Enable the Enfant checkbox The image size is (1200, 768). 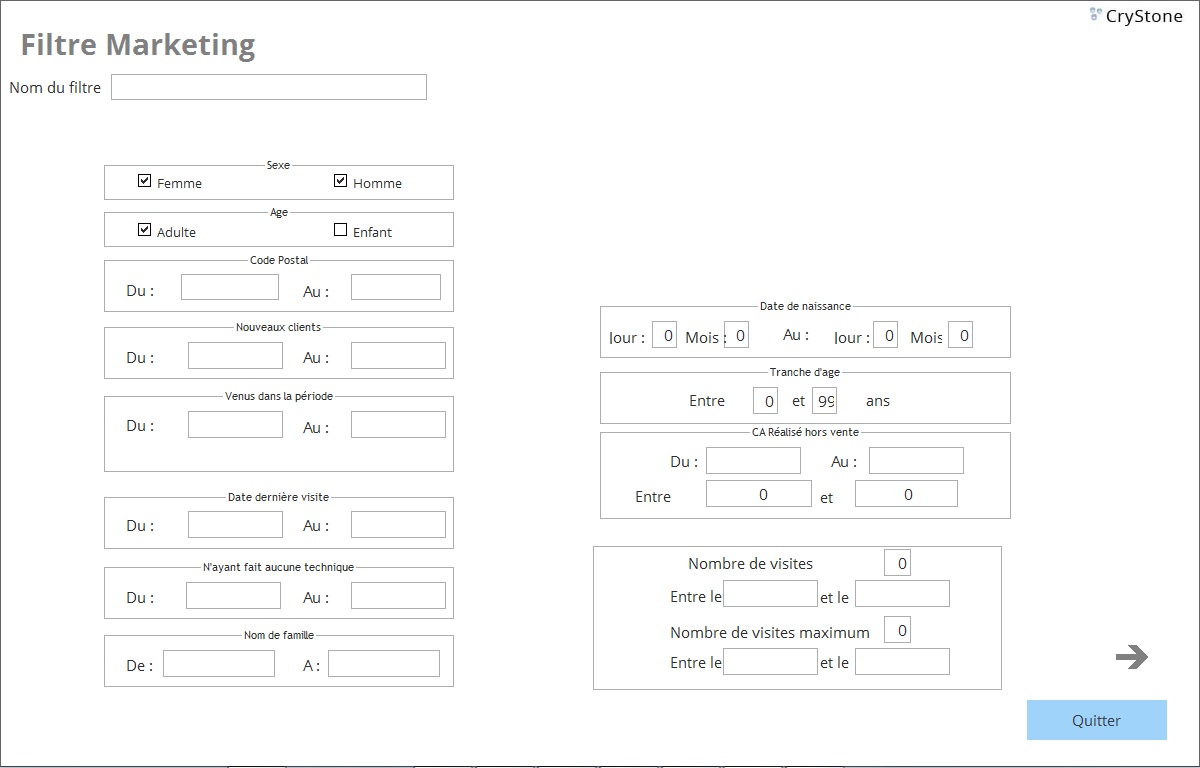(x=340, y=230)
